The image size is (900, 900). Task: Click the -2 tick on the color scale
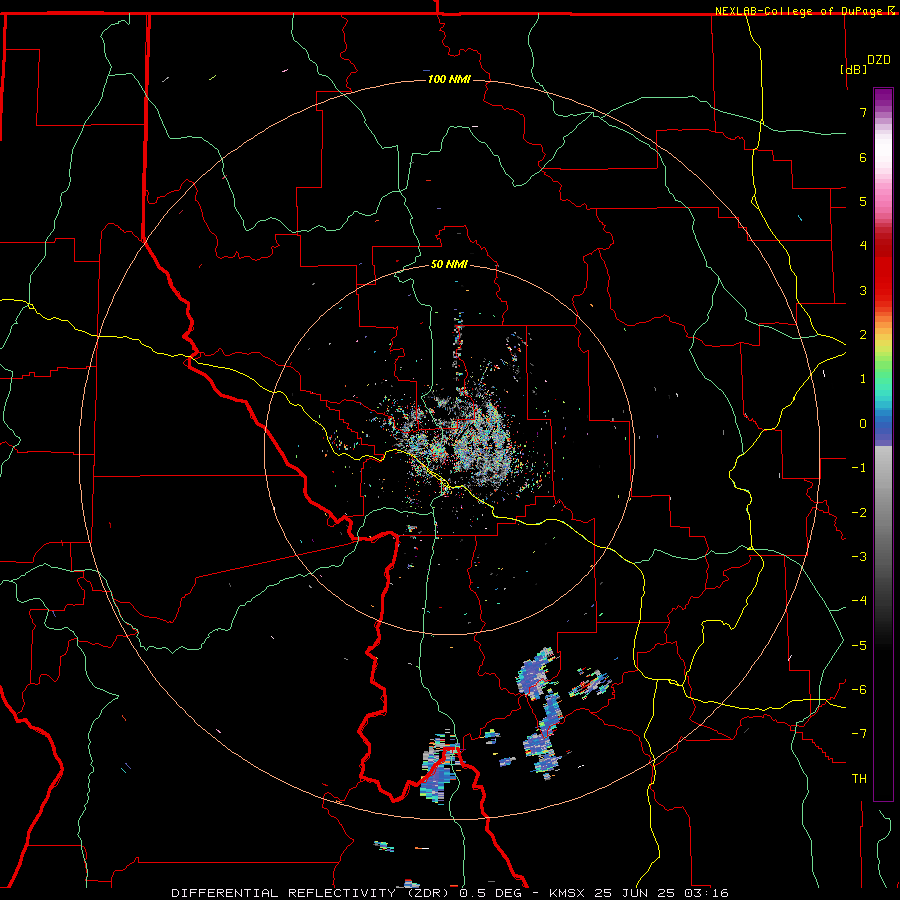tap(859, 513)
